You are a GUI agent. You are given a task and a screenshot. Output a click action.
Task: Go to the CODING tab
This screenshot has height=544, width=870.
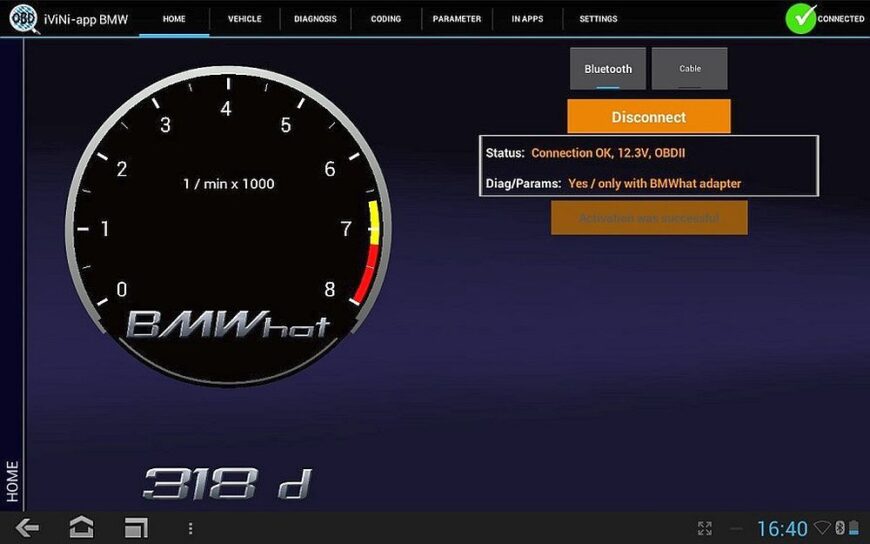click(385, 19)
